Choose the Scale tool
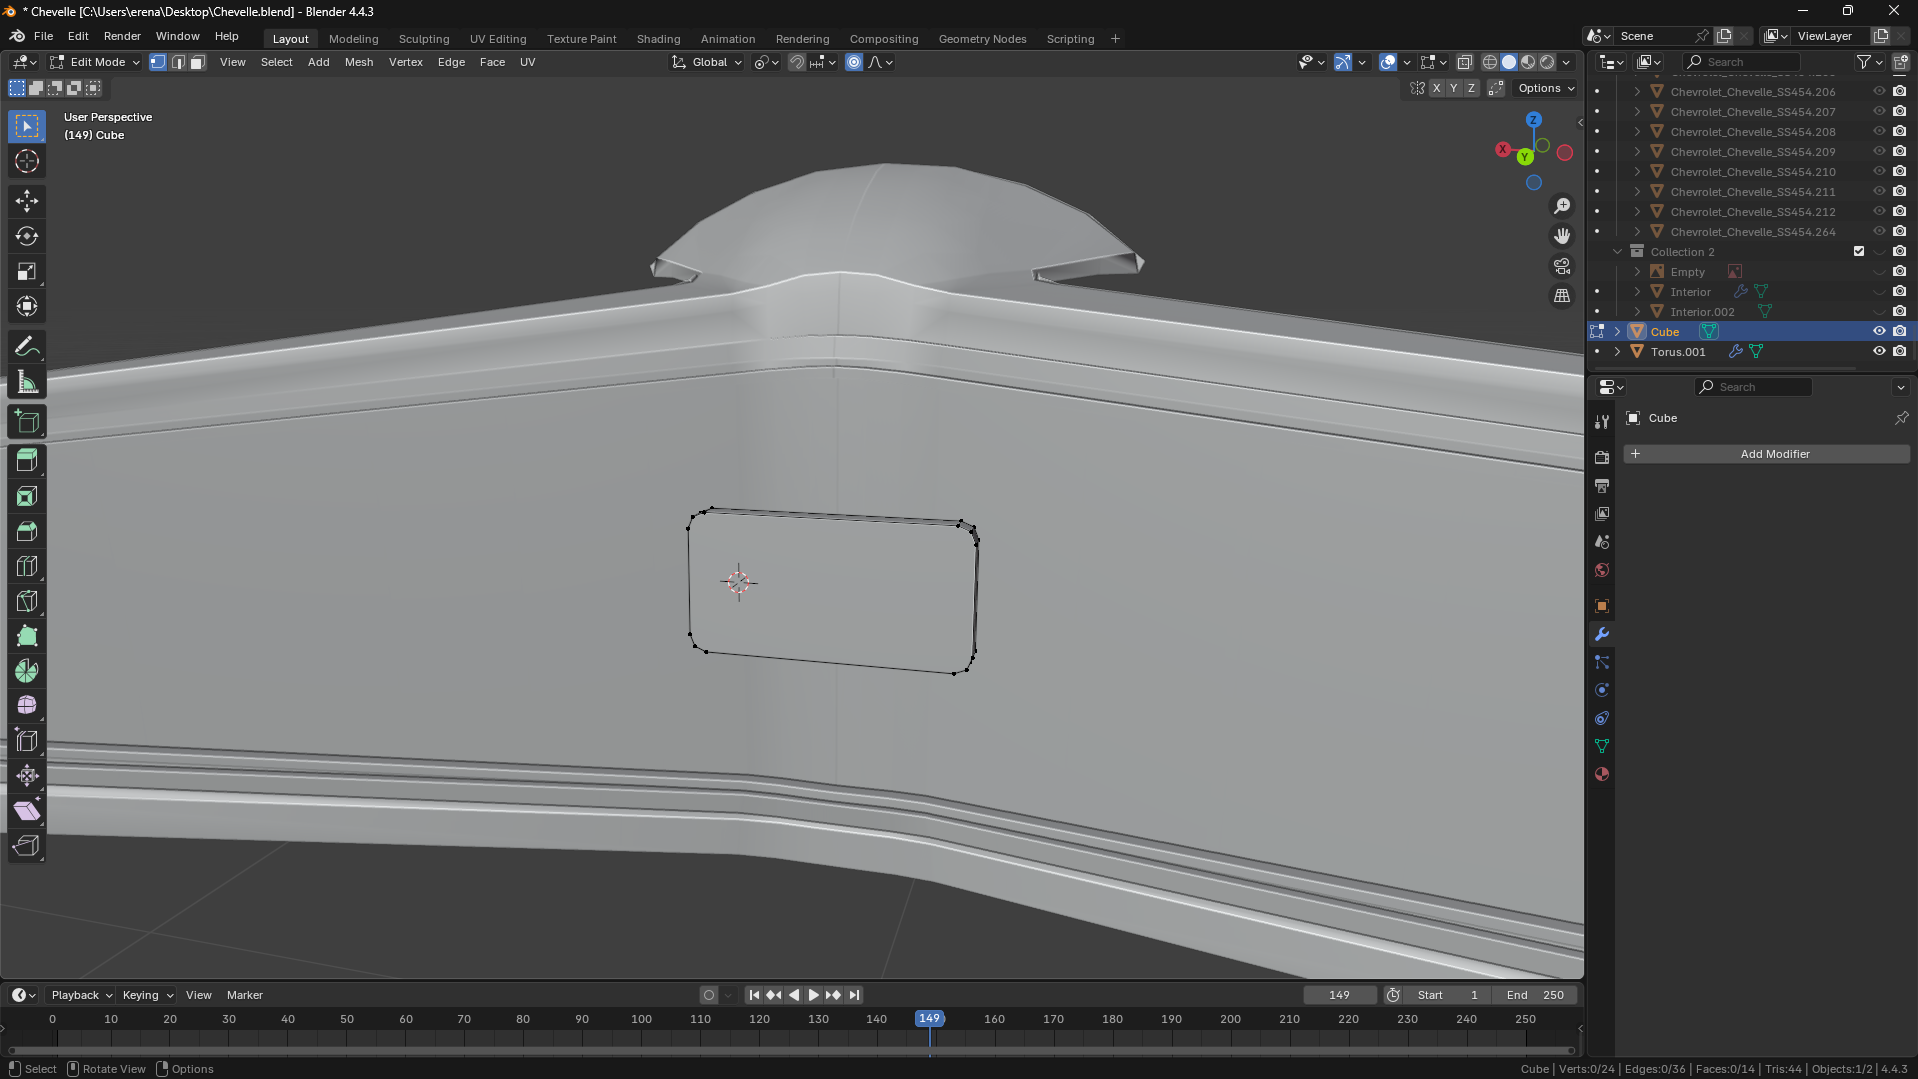 tap(27, 271)
